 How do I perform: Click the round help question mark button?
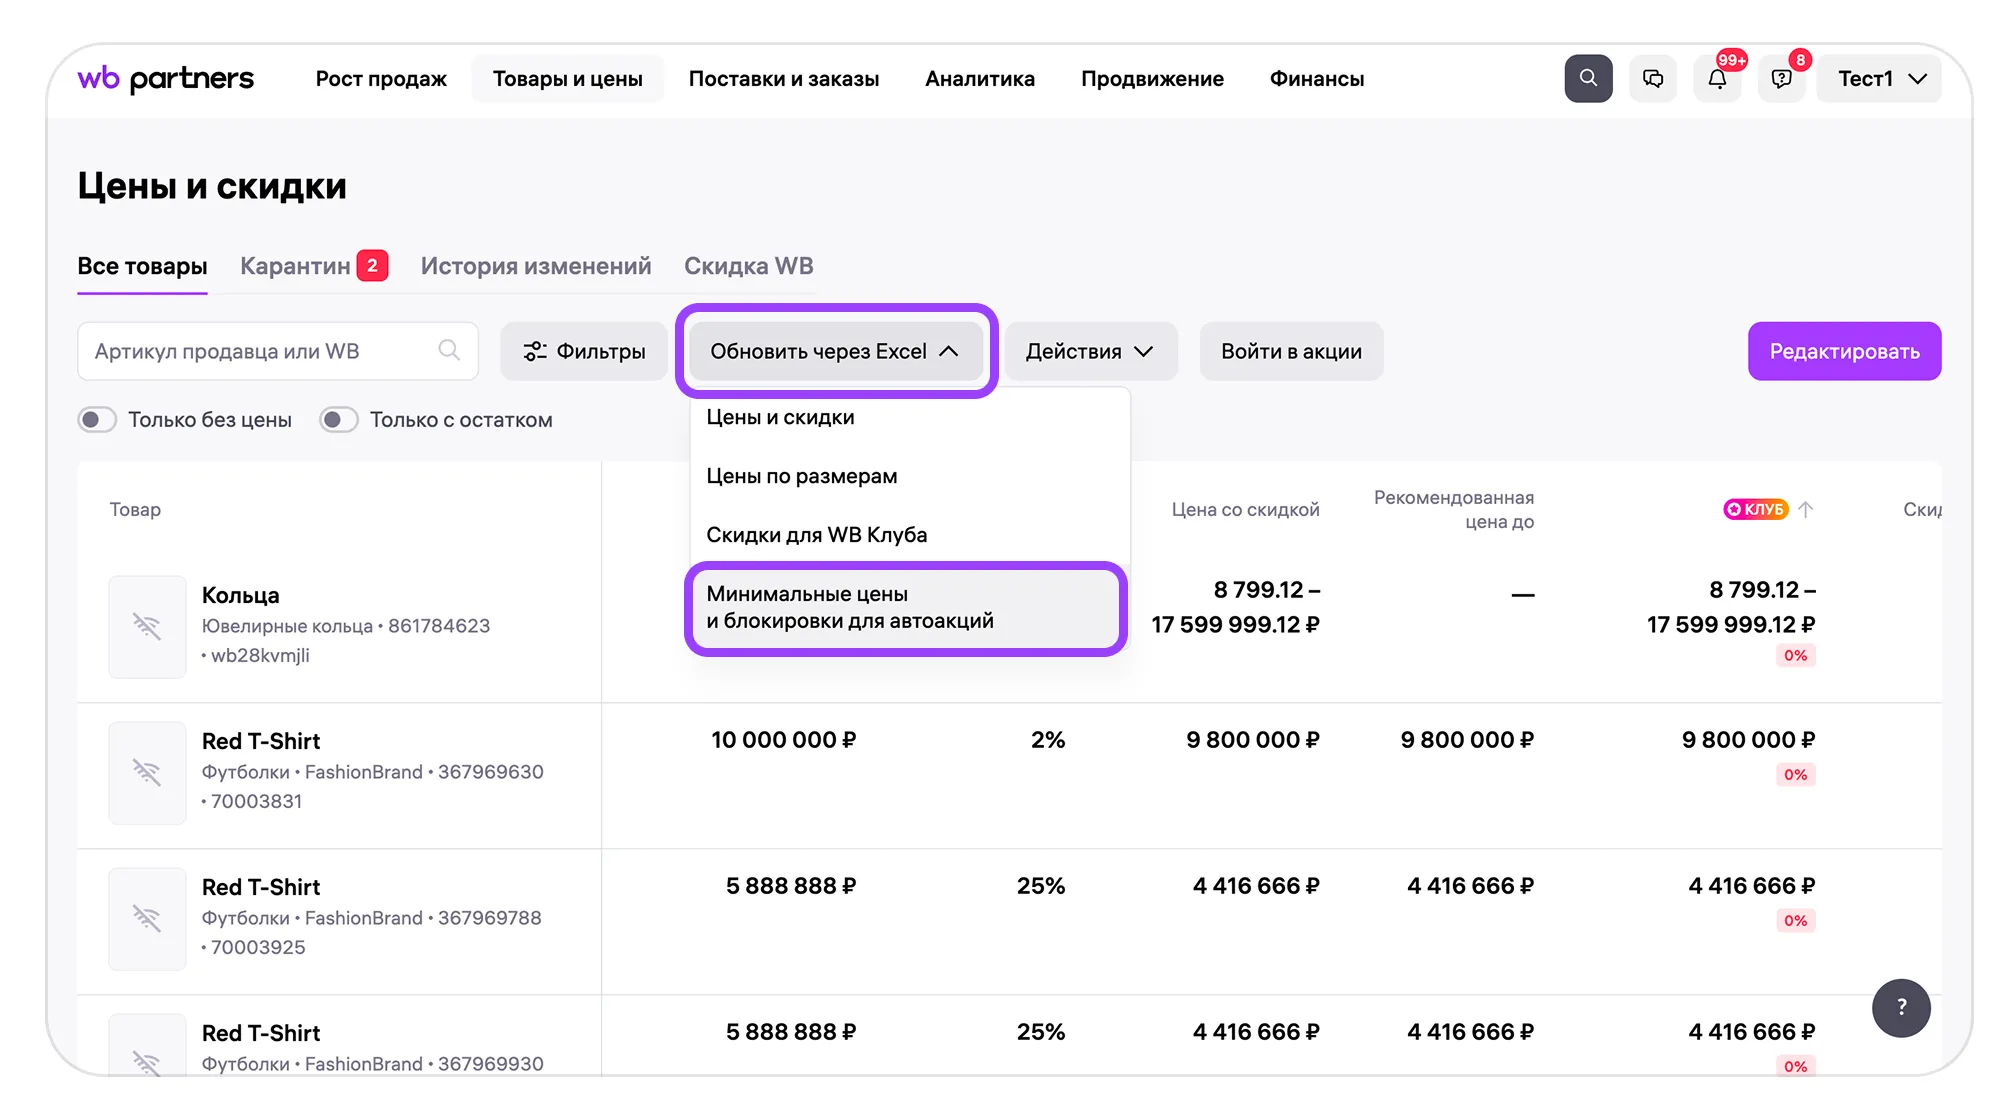point(1901,1007)
